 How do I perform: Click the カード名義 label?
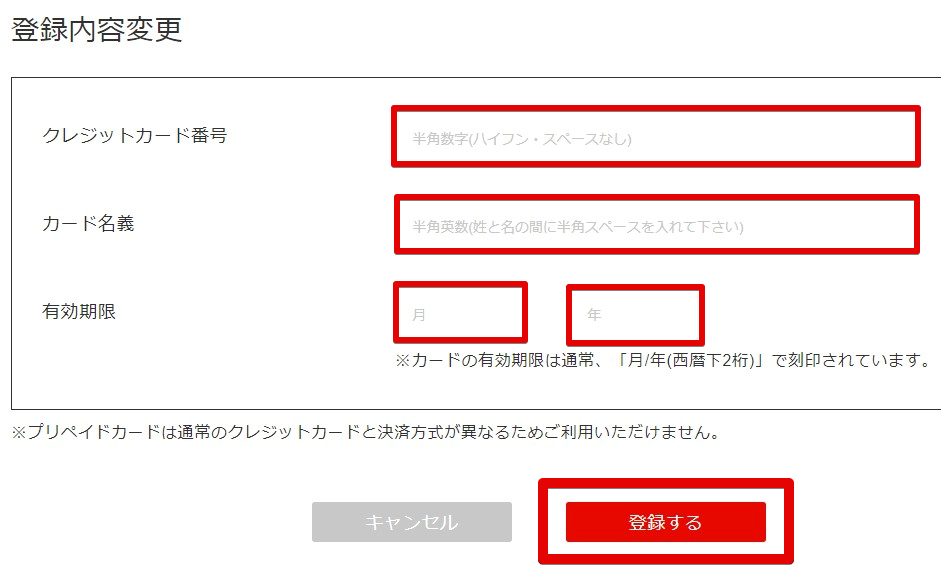tap(88, 223)
